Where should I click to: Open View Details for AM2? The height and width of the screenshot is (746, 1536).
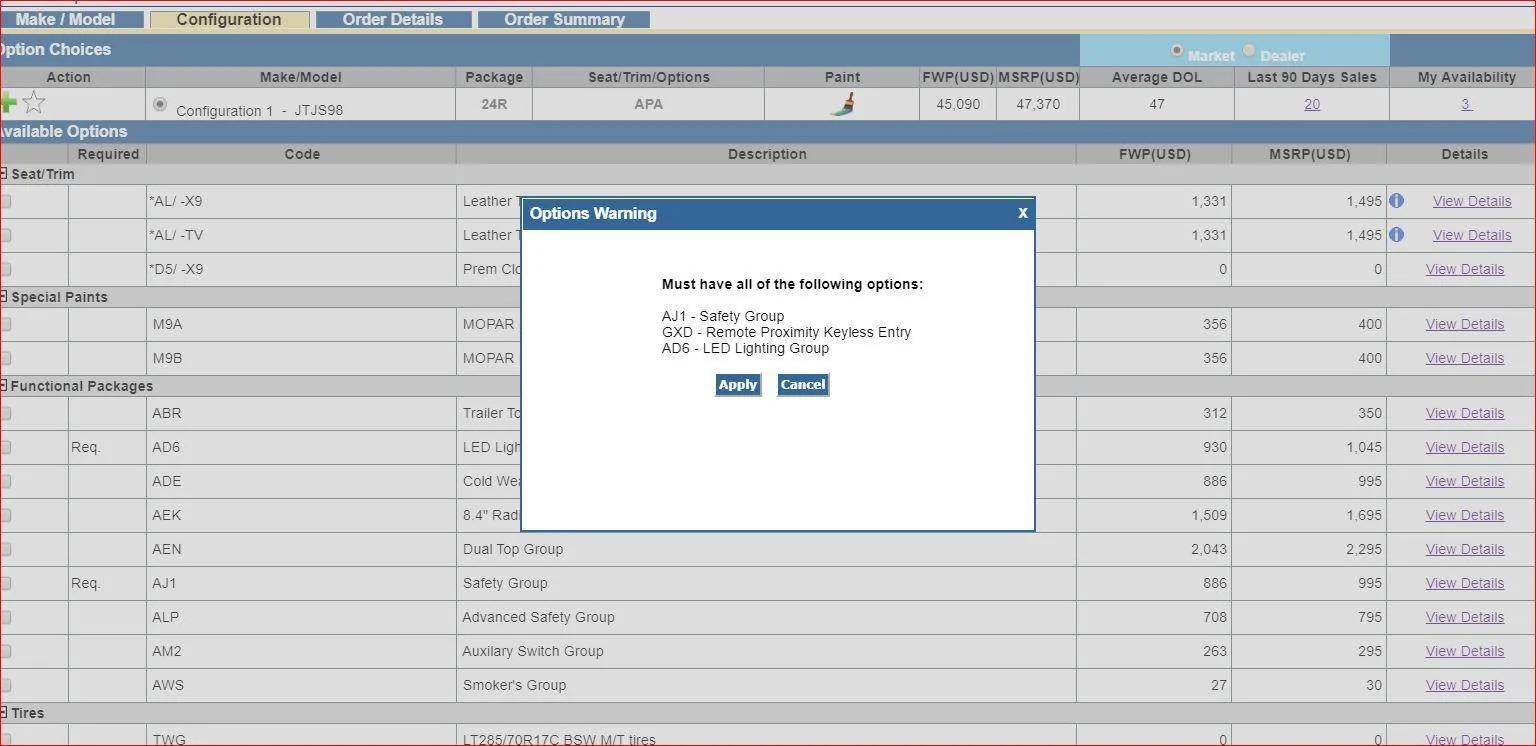1465,651
